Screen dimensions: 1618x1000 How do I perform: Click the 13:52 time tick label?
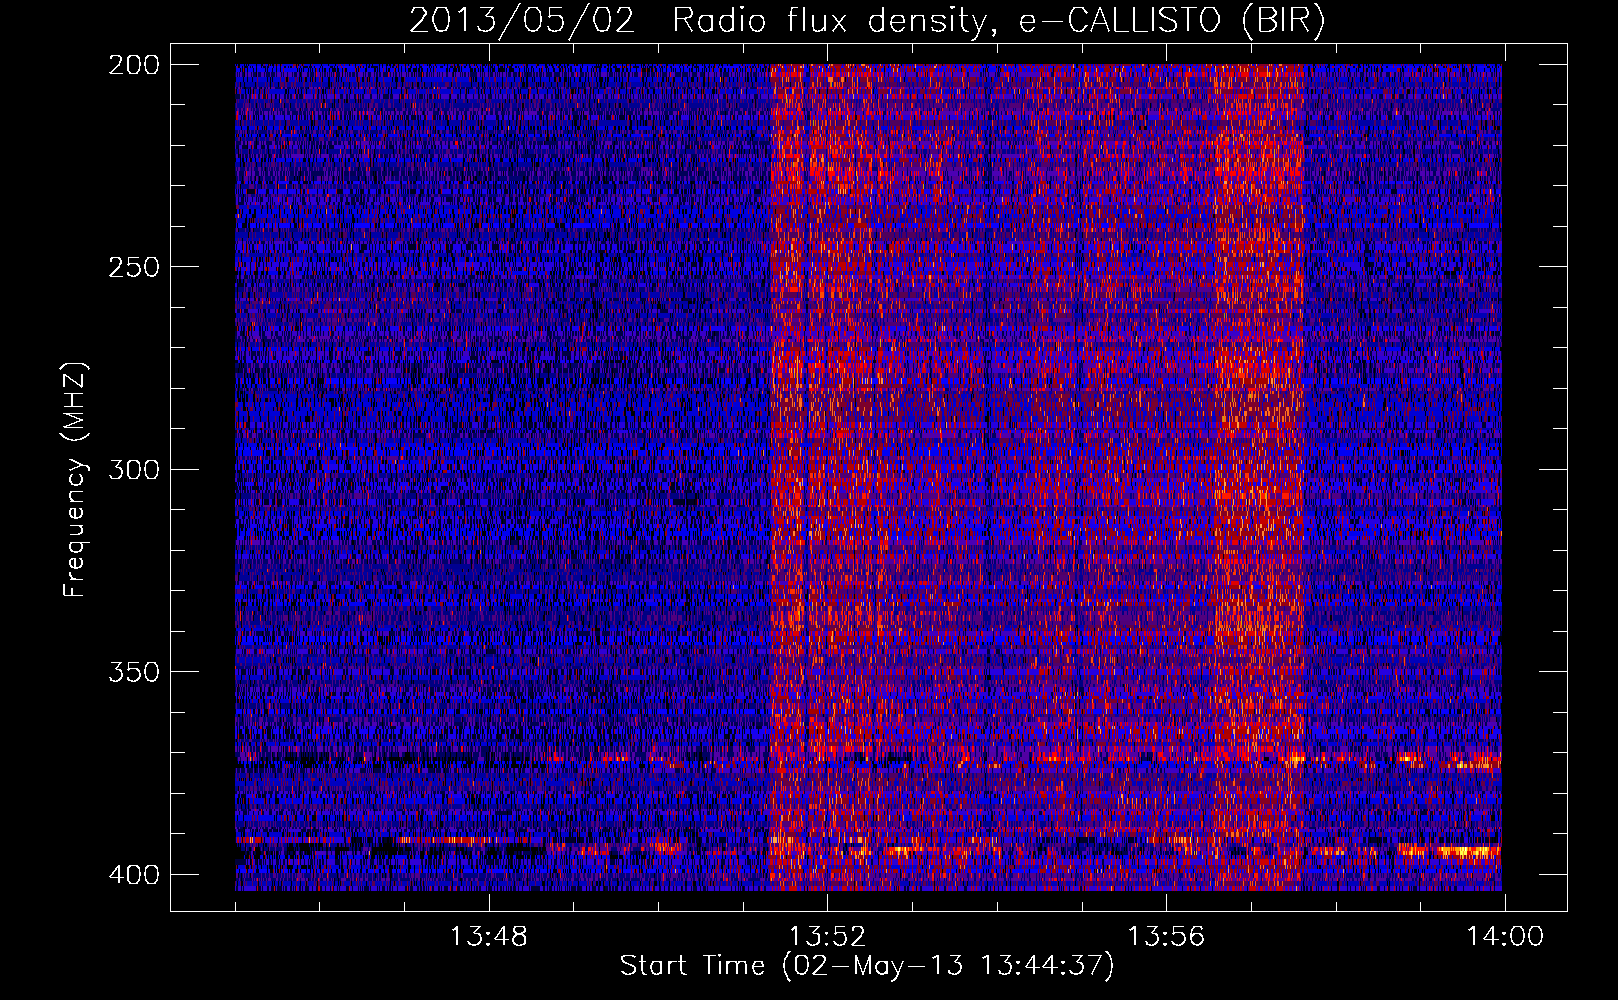coord(827,937)
